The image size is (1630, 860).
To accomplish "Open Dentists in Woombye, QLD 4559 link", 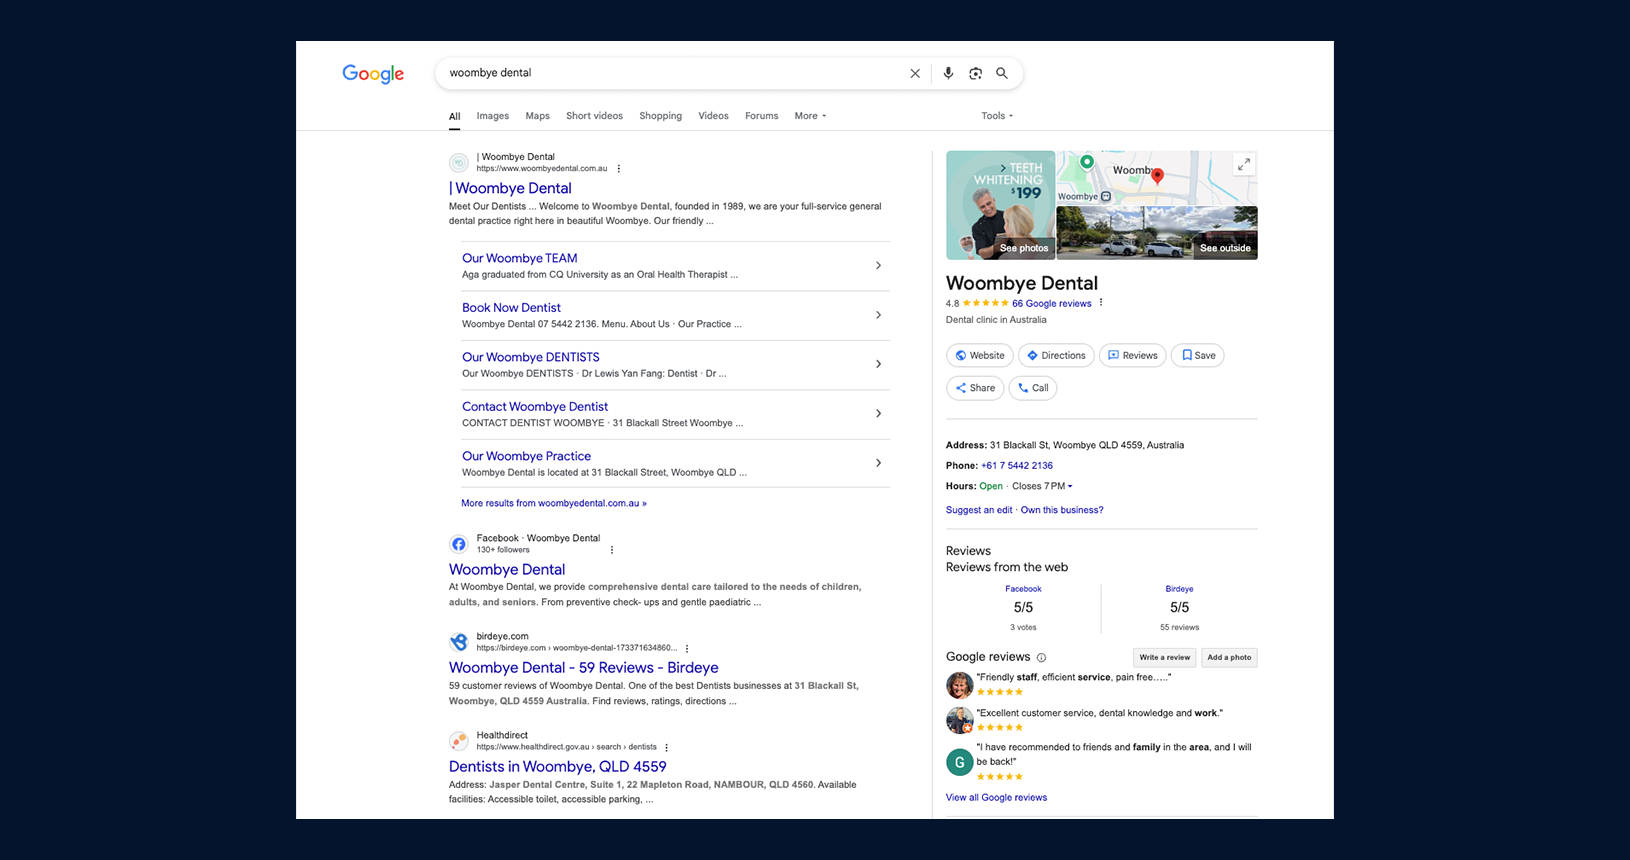I will coord(557,767).
